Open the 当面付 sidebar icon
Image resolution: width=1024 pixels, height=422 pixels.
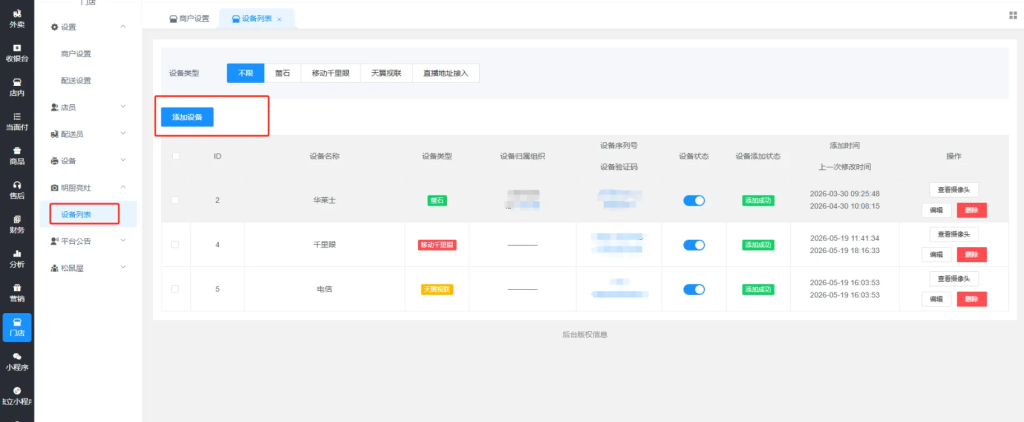pyautogui.click(x=17, y=122)
